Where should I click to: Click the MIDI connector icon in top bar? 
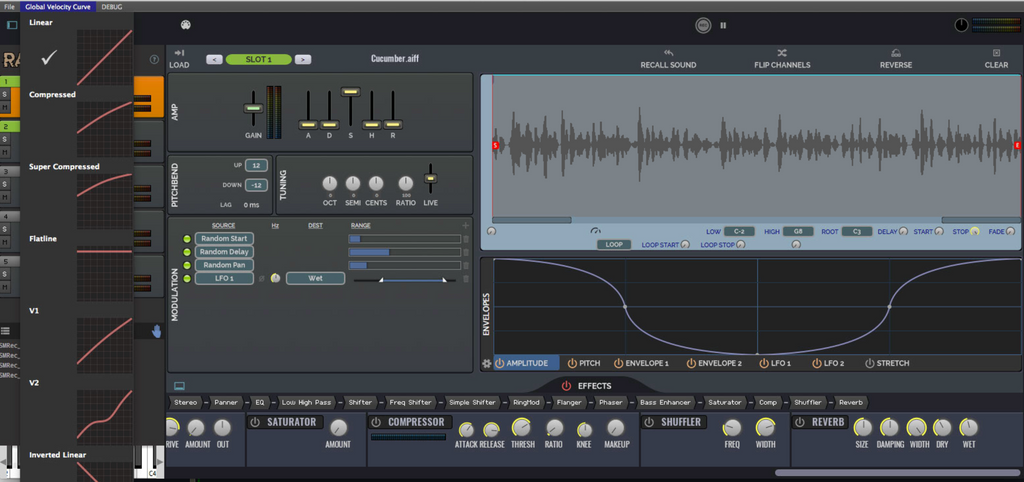pyautogui.click(x=185, y=25)
